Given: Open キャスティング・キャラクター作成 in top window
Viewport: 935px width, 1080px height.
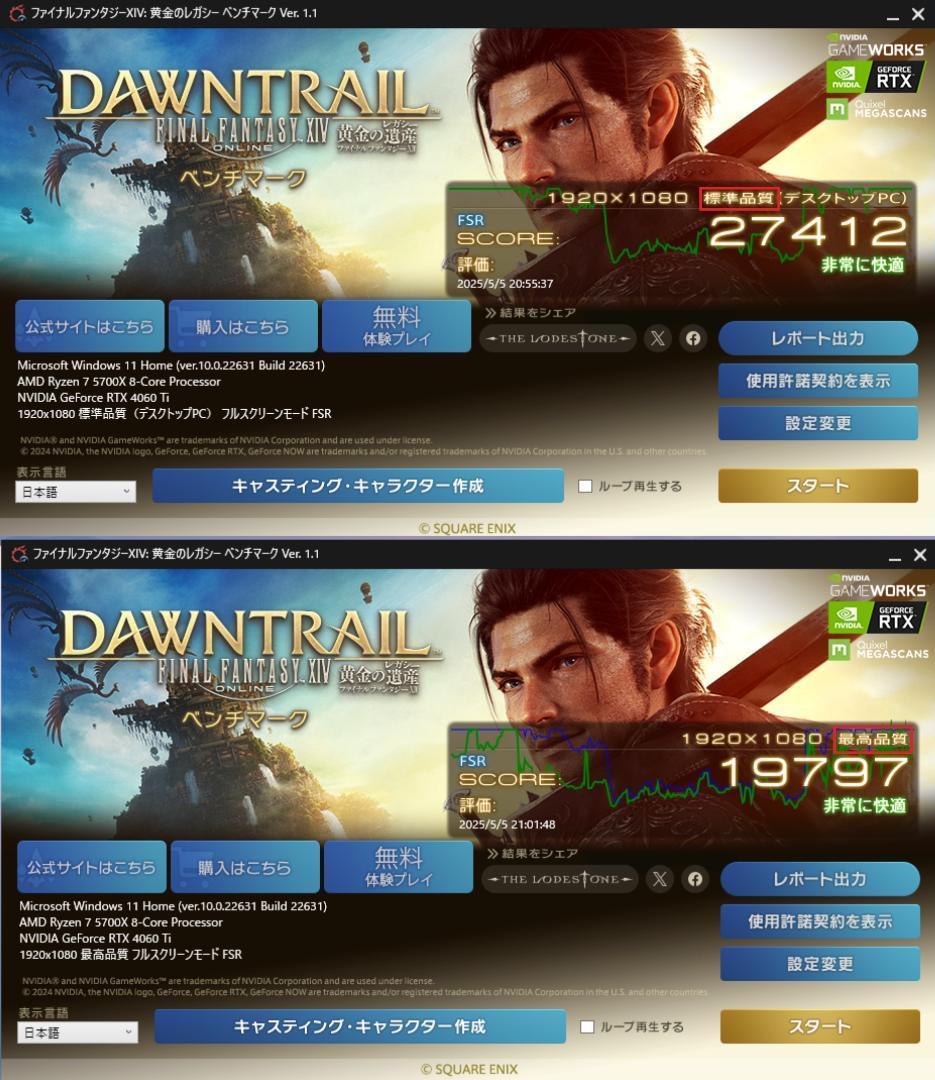Looking at the screenshot, I should click(x=358, y=486).
